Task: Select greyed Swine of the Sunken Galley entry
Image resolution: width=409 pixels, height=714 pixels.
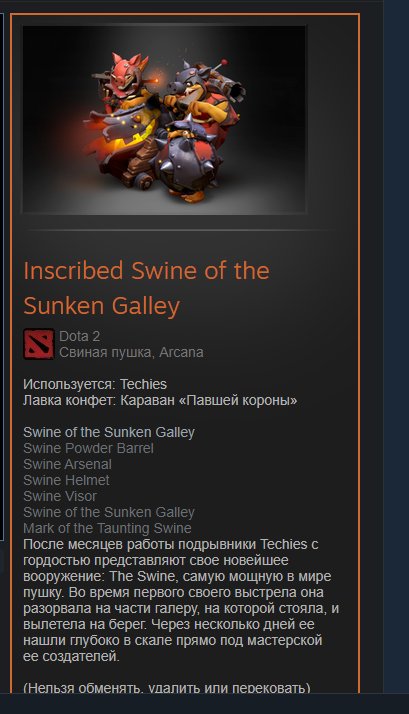Action: pyautogui.click(x=109, y=512)
